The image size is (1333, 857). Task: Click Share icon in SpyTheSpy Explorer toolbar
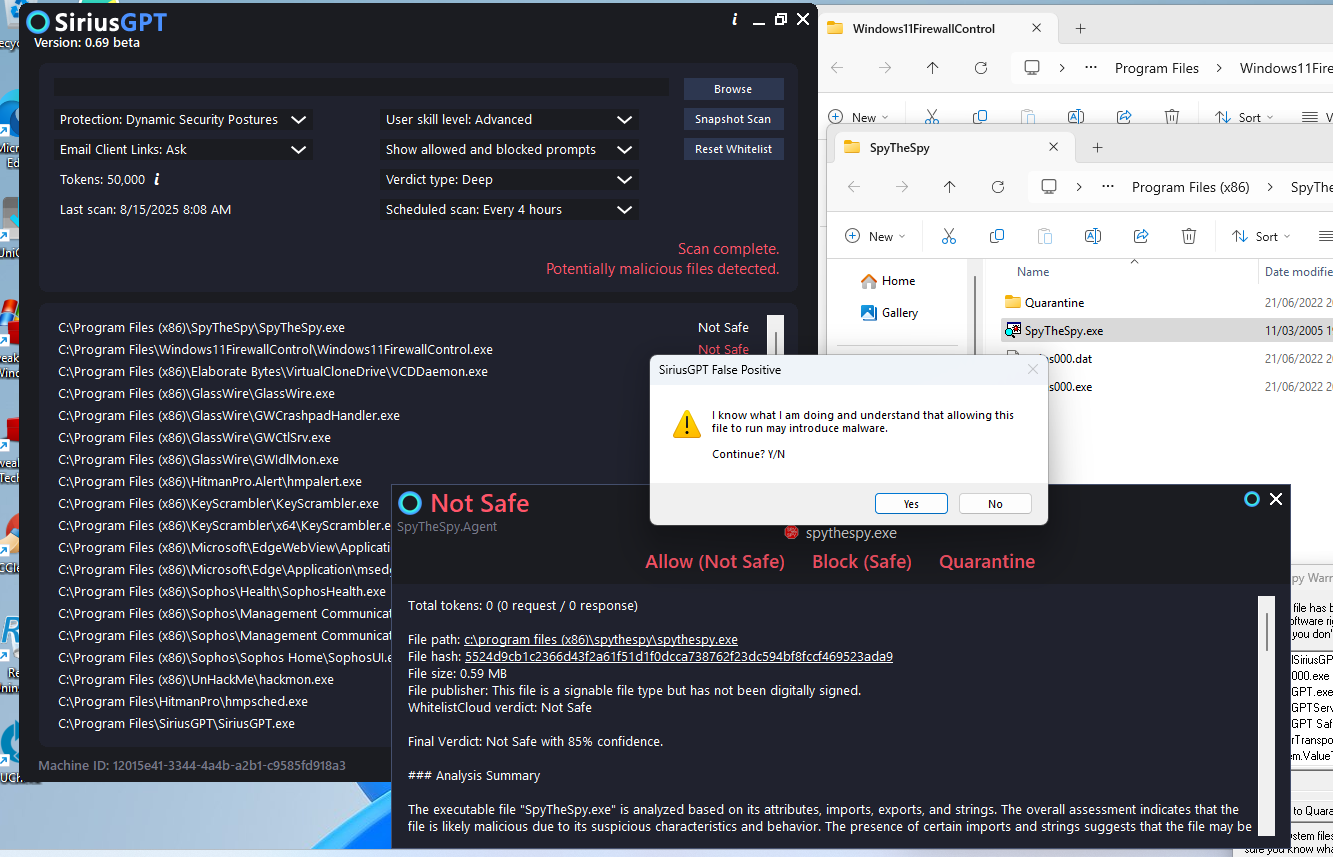click(x=1141, y=237)
